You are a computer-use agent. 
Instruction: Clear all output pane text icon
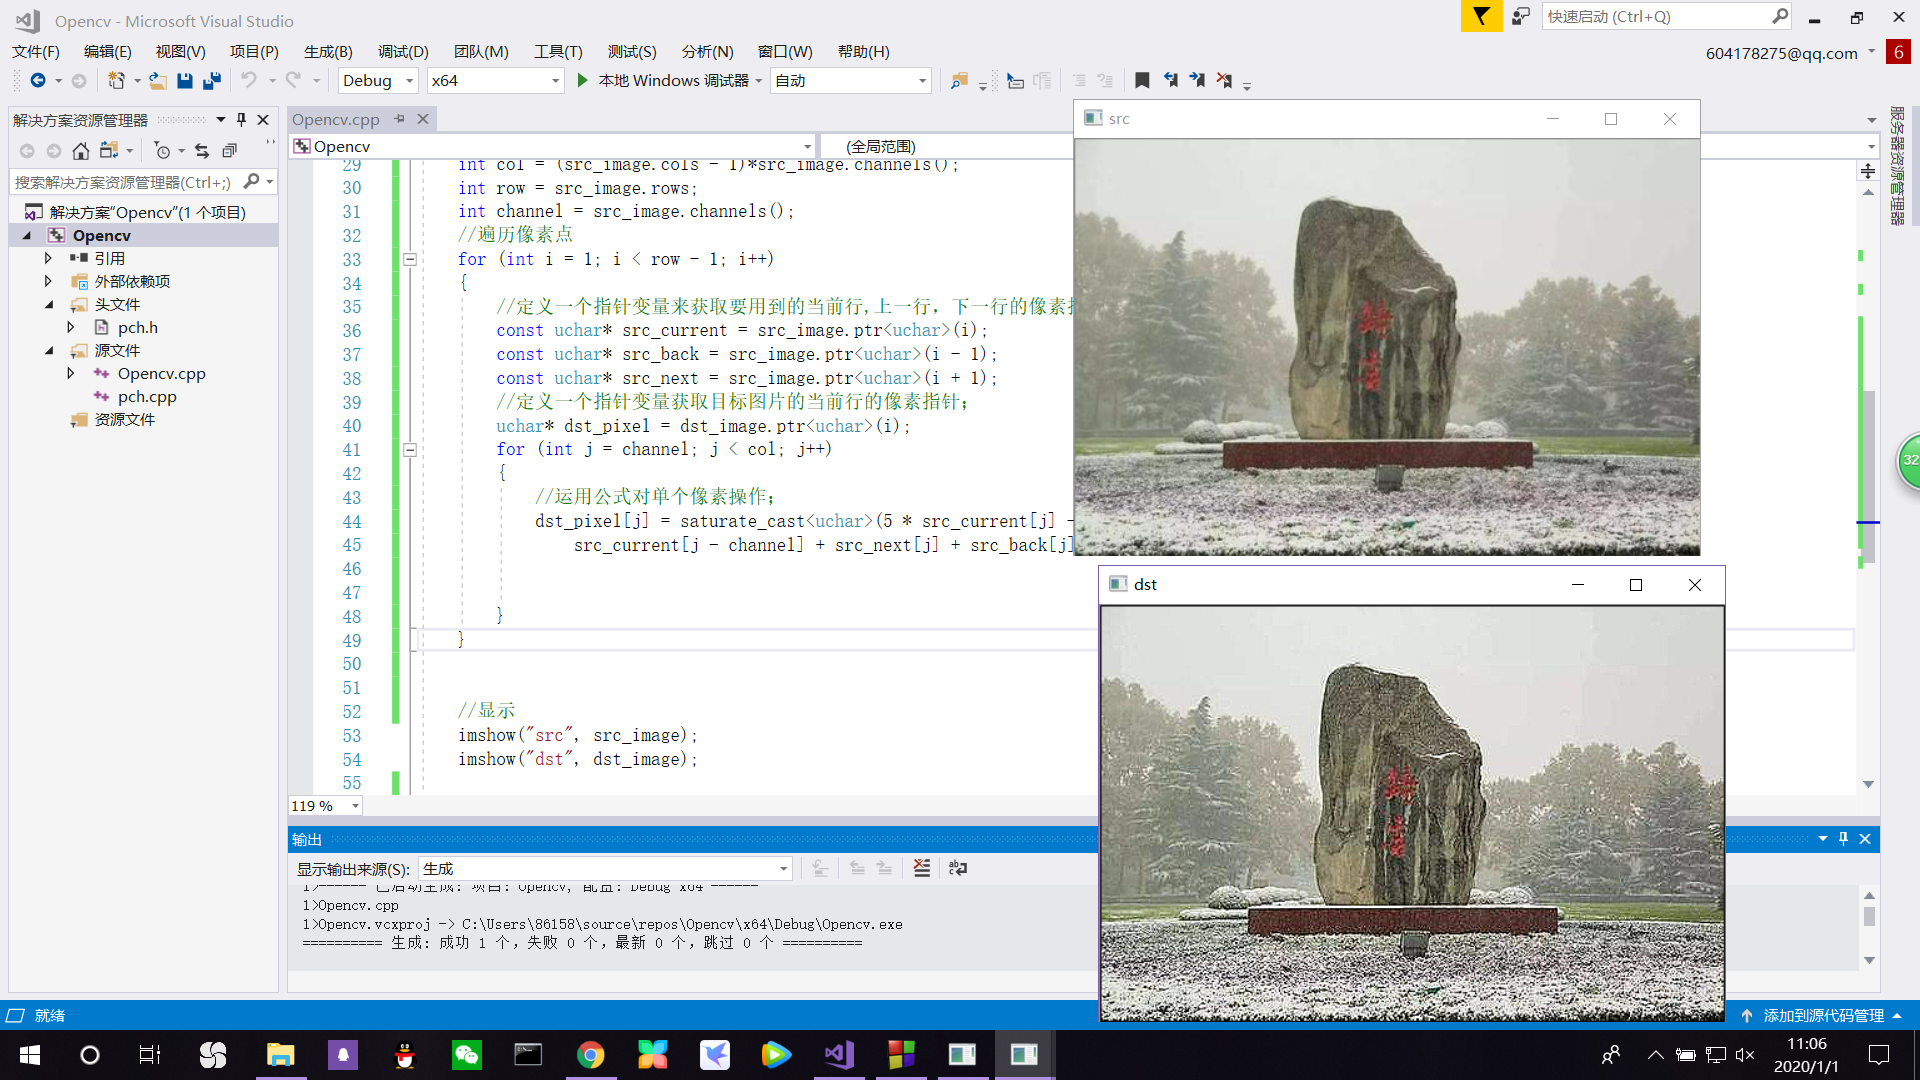click(922, 868)
